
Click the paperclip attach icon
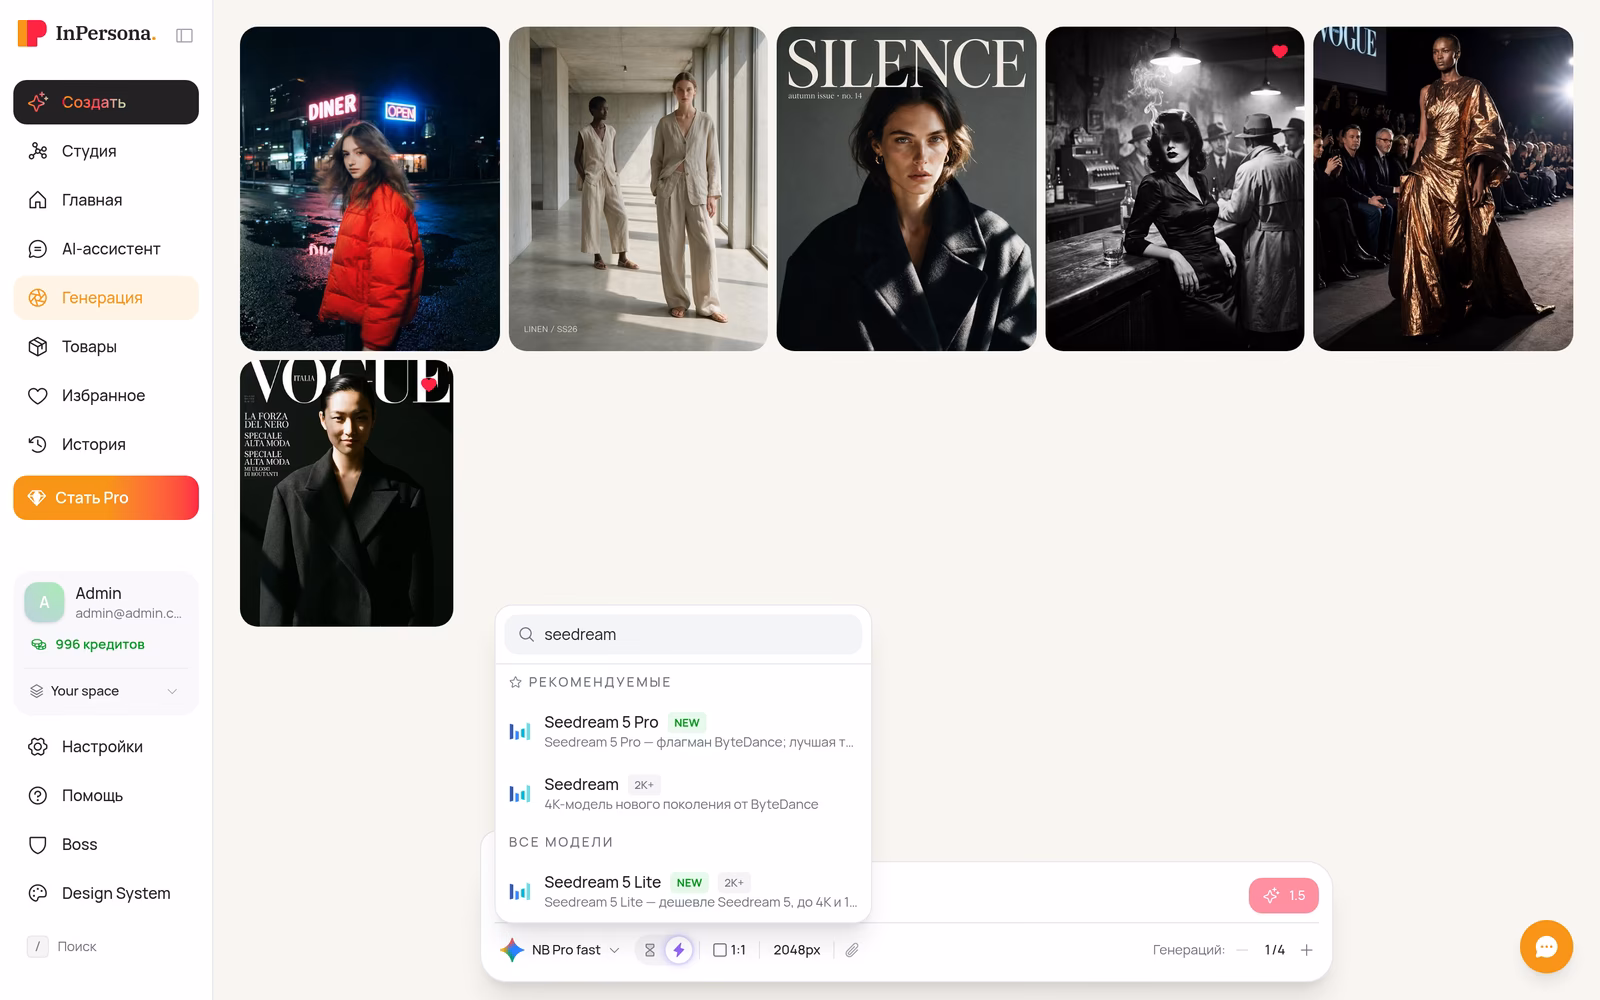(x=852, y=950)
